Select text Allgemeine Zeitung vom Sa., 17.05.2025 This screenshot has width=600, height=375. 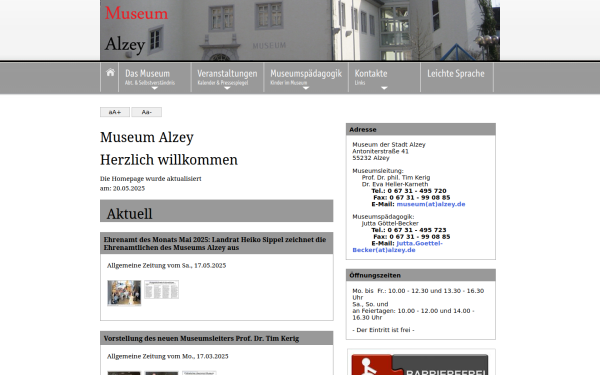(x=166, y=266)
